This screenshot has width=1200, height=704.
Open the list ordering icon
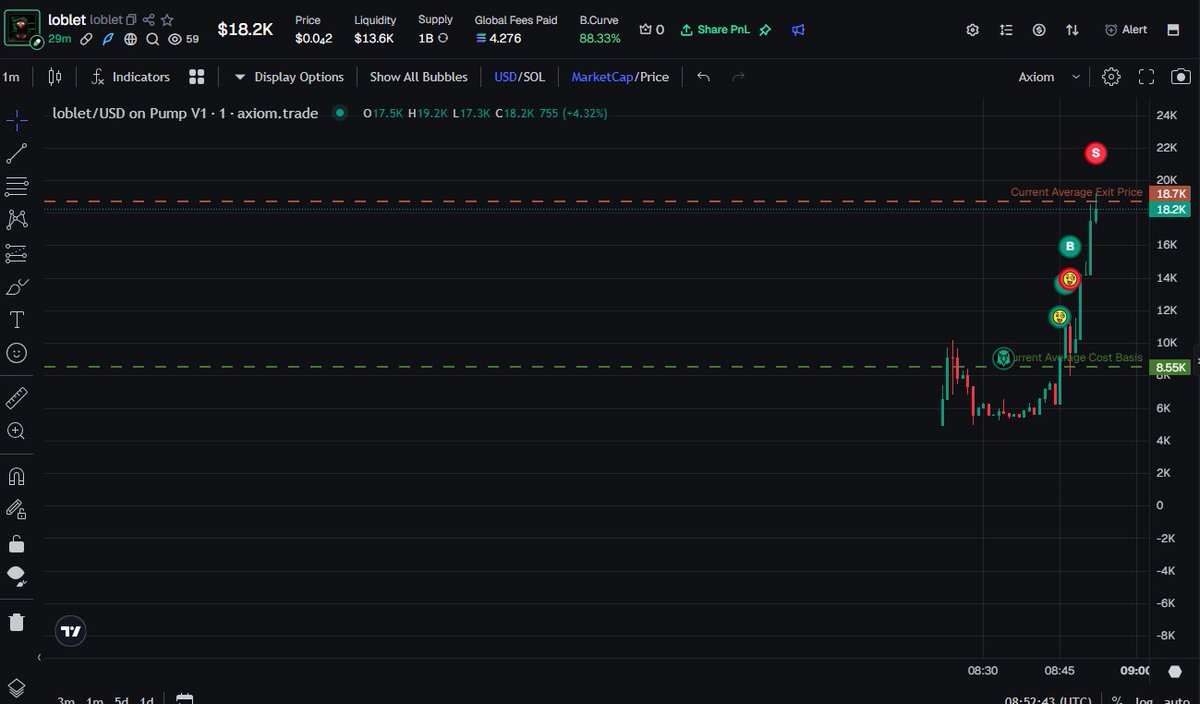tap(1006, 30)
